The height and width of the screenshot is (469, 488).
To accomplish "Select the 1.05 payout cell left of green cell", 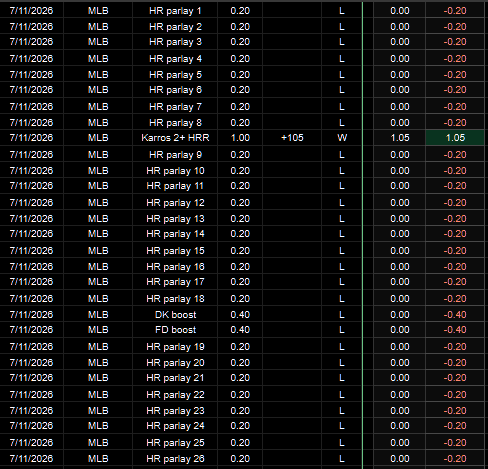I will tap(399, 138).
